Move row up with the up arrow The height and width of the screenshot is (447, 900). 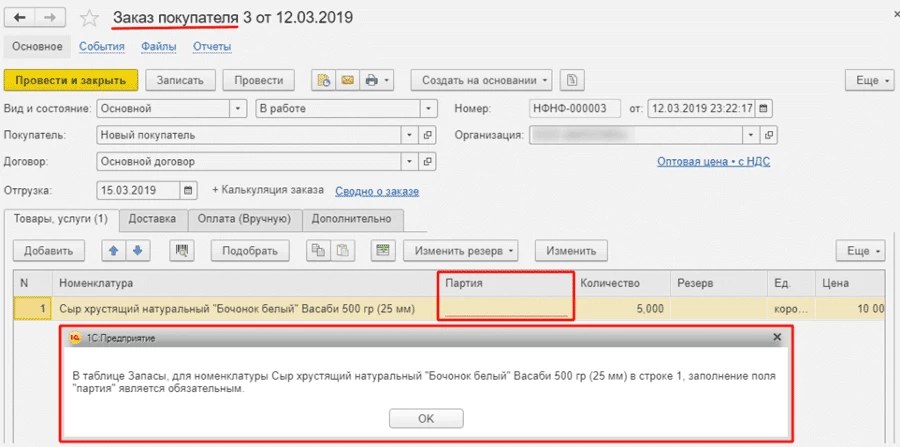pyautogui.click(x=113, y=250)
